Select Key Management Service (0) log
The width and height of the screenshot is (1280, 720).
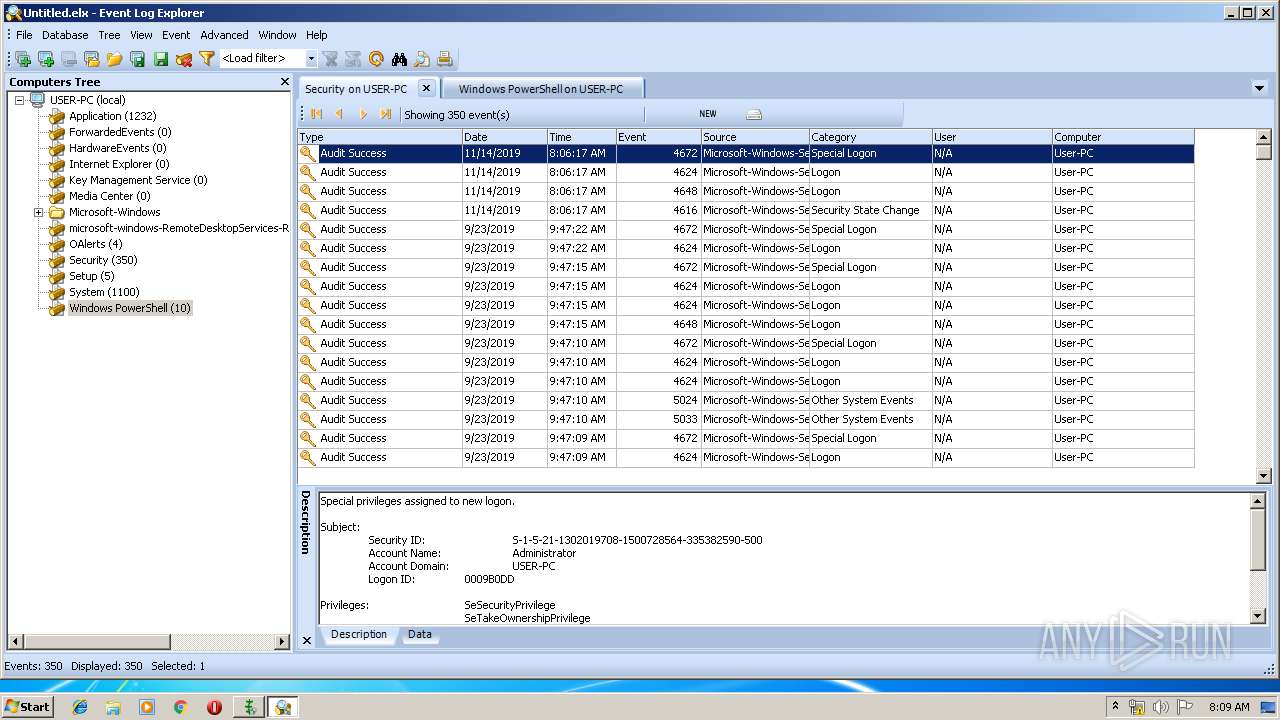(x=138, y=180)
